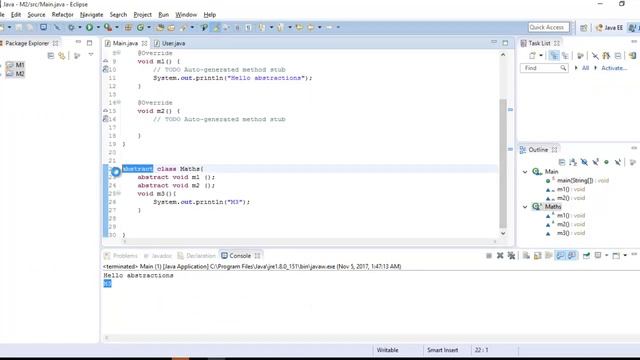This screenshot has width=640, height=360.
Task: Open New Task dropdown arrow in Task List
Action: click(541, 56)
